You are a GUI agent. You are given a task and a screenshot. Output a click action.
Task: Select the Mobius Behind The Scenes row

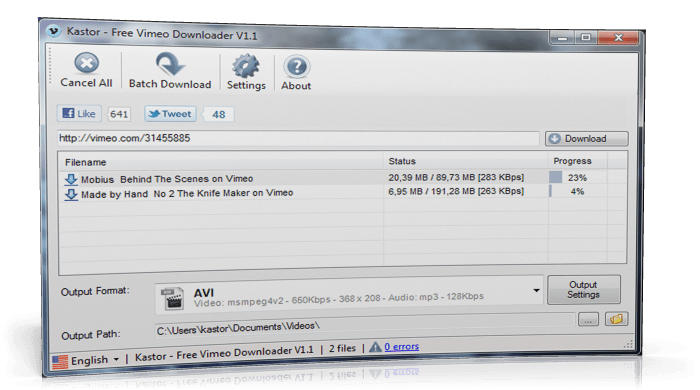tap(342, 178)
